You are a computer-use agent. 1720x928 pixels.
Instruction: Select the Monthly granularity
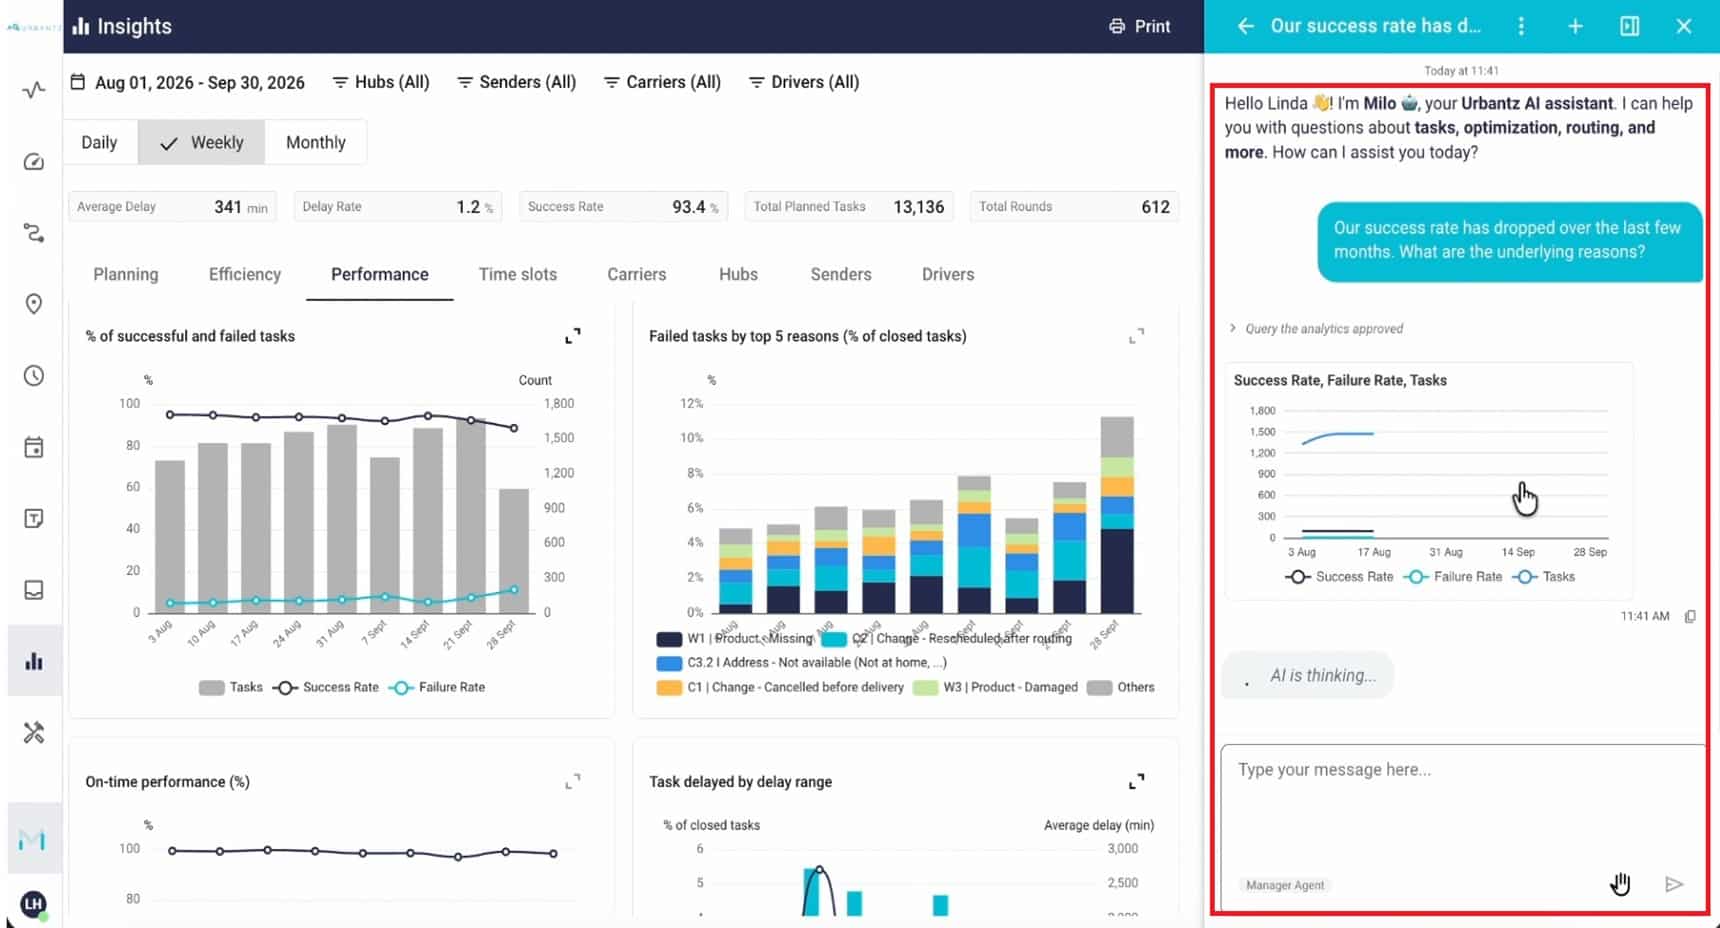[316, 142]
